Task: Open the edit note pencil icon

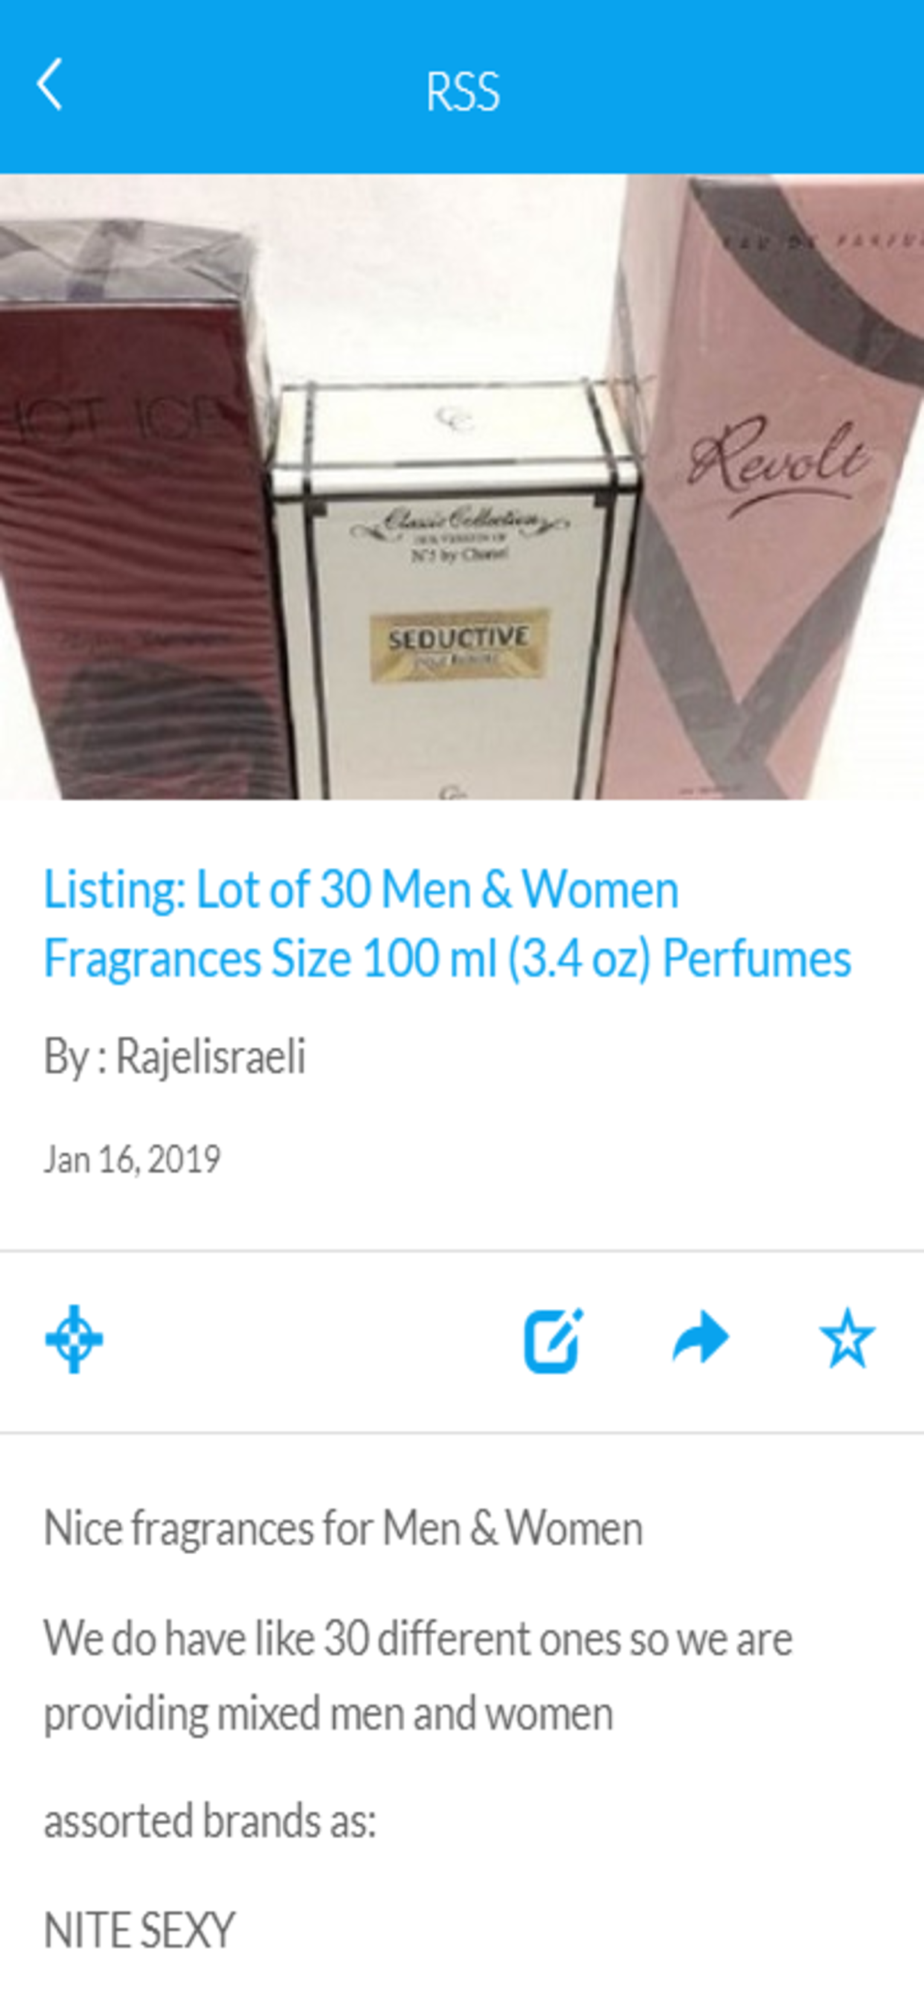Action: click(554, 1339)
